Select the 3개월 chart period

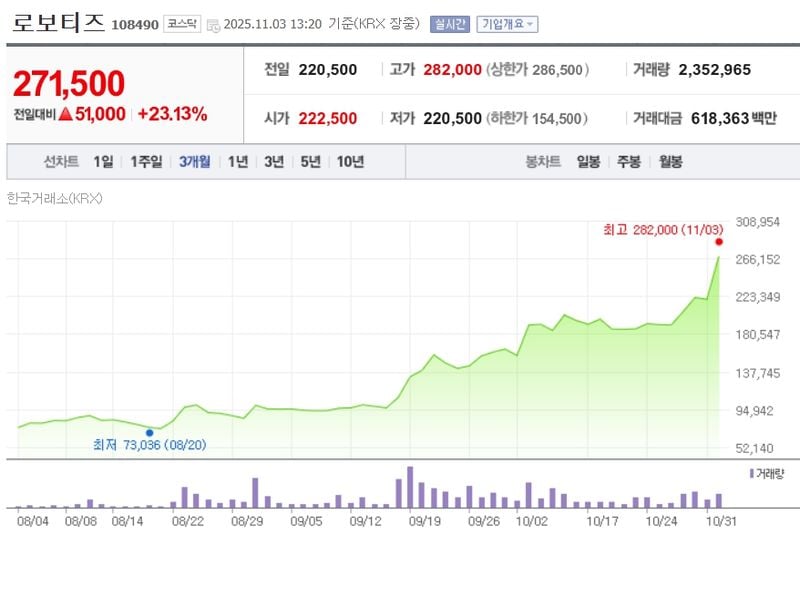click(x=194, y=162)
